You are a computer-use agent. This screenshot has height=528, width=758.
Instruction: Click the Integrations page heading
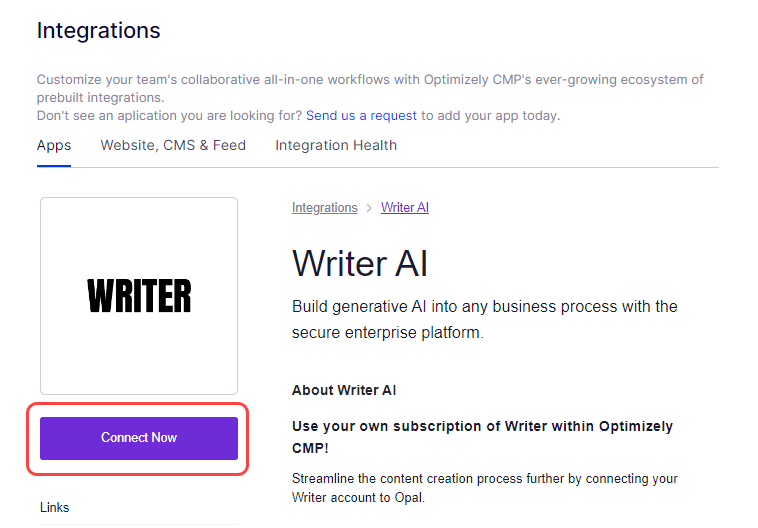[98, 30]
